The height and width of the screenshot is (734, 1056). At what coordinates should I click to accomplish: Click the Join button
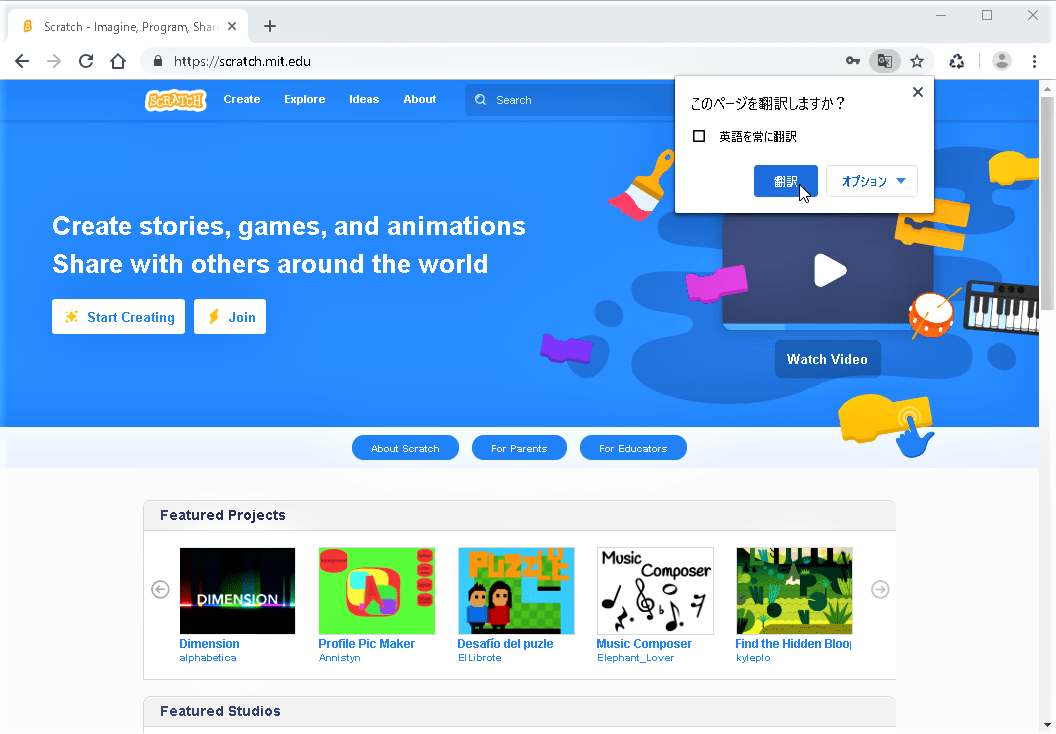pyautogui.click(x=230, y=316)
